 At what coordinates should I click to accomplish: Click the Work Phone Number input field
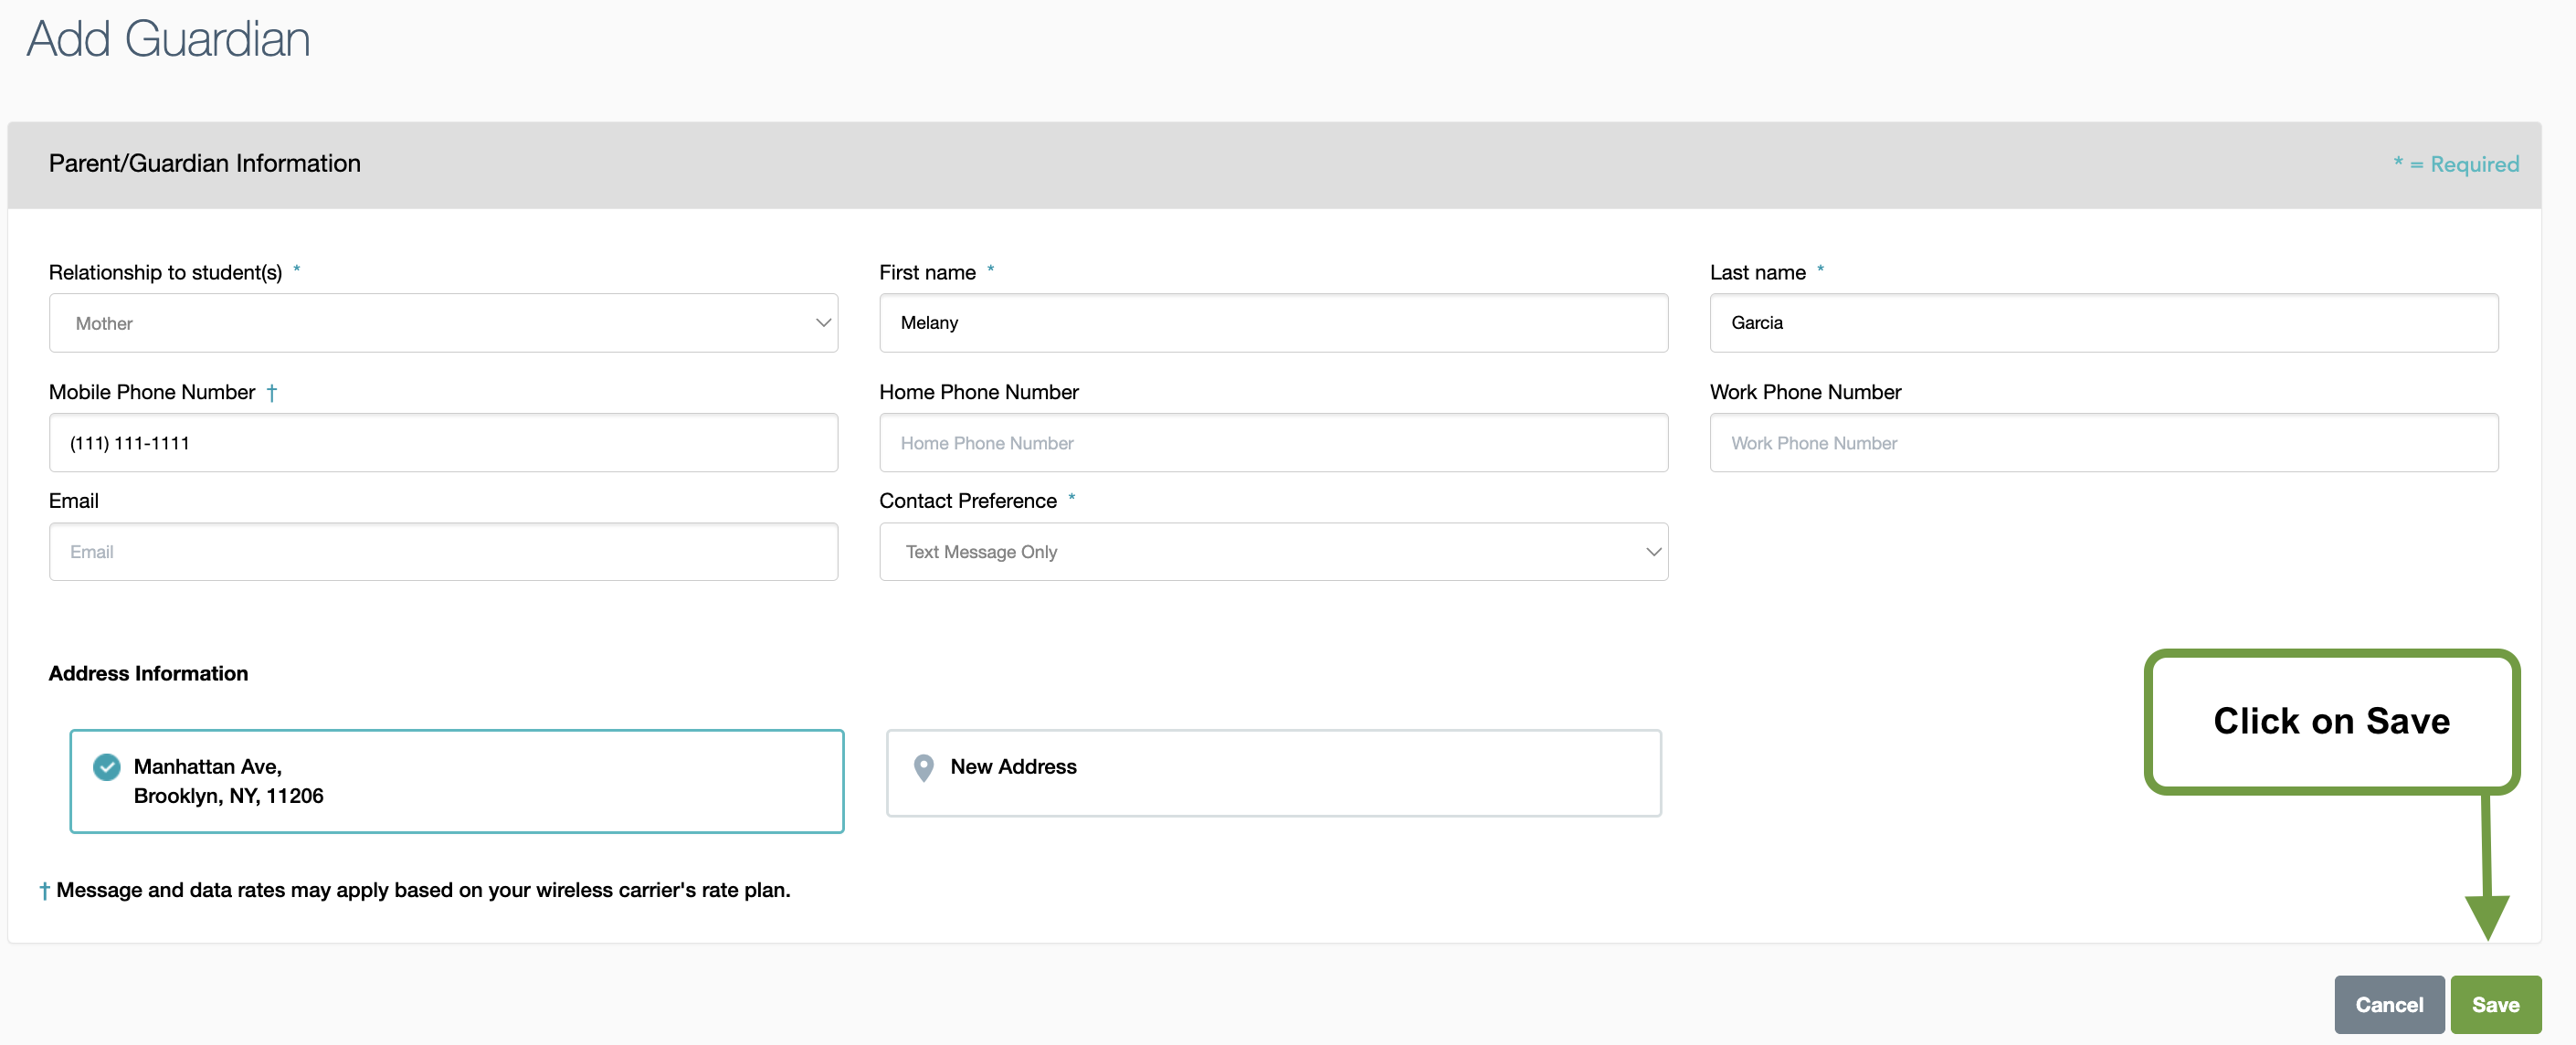pyautogui.click(x=2104, y=443)
